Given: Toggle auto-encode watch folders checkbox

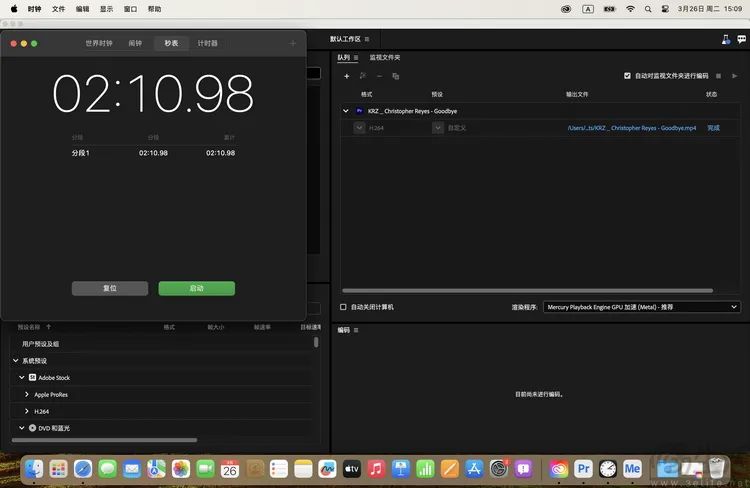Looking at the screenshot, I should tap(628, 75).
